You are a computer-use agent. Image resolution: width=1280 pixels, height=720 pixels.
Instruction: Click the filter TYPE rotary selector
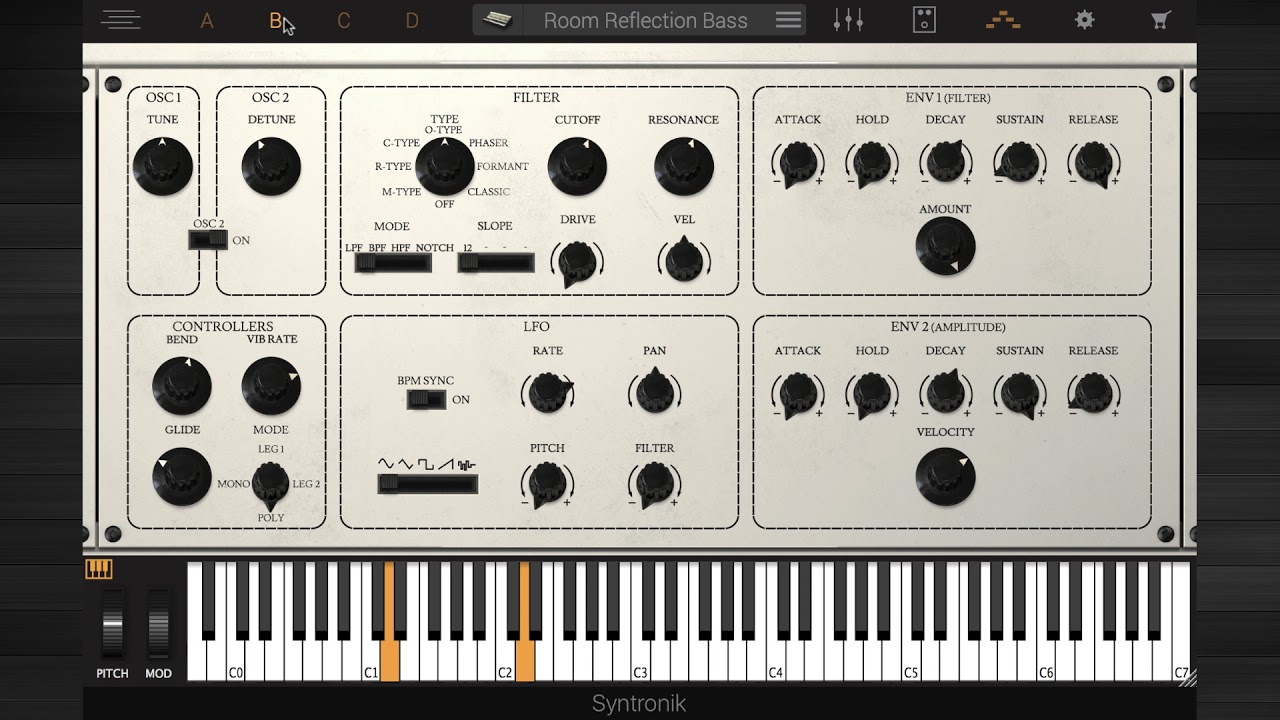(445, 166)
